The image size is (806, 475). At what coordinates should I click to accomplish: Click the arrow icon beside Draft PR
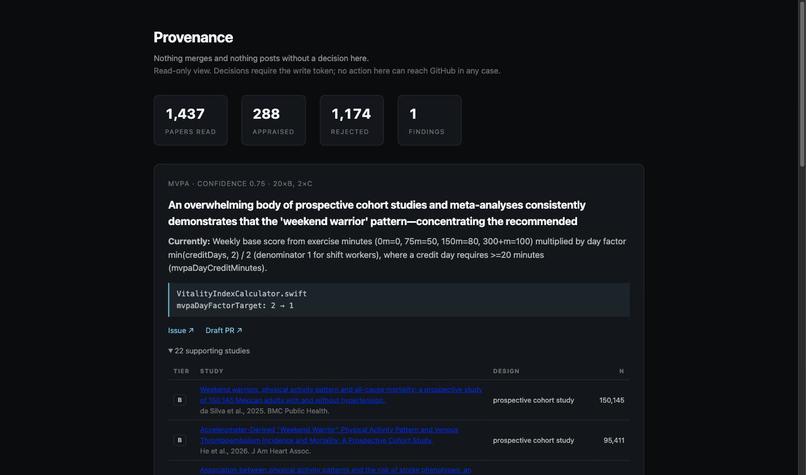[x=239, y=331]
